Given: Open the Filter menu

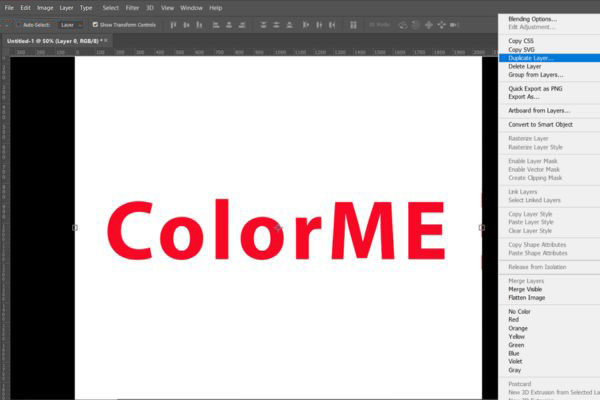Looking at the screenshot, I should point(132,8).
